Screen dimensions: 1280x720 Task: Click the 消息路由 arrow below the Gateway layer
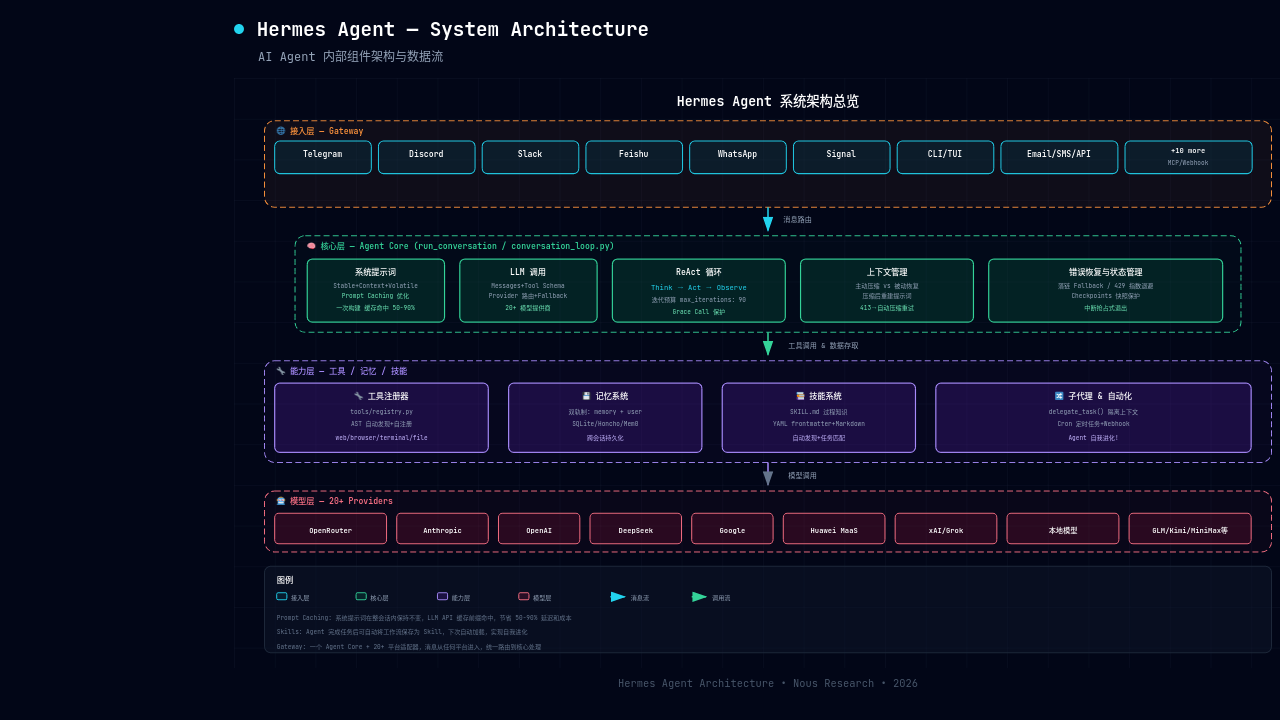768,220
